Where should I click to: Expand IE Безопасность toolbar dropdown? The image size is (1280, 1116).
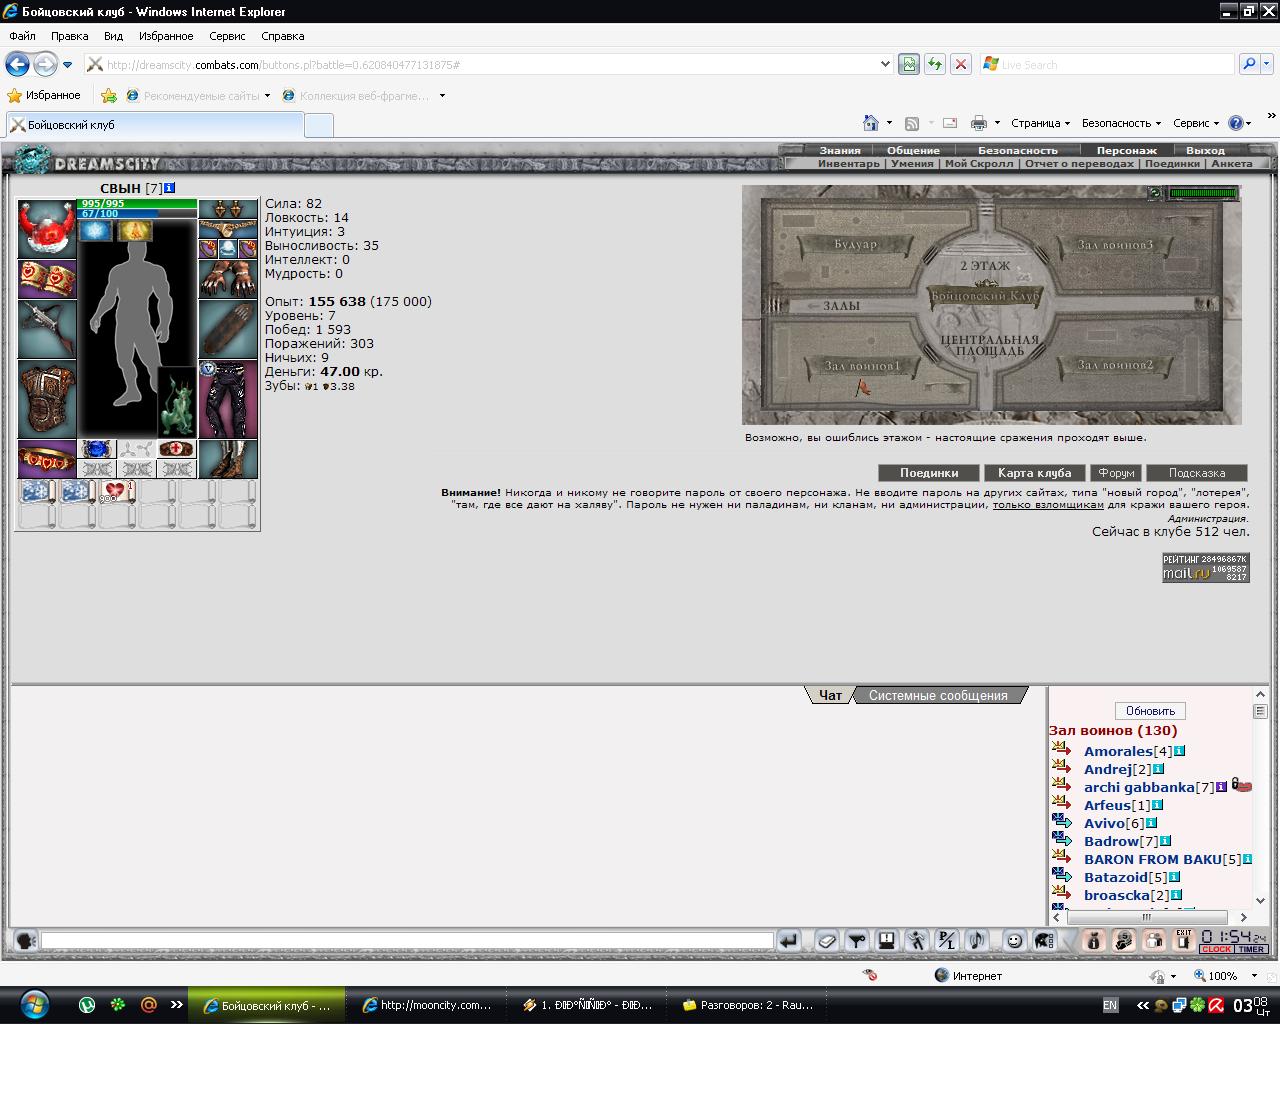click(x=1121, y=123)
